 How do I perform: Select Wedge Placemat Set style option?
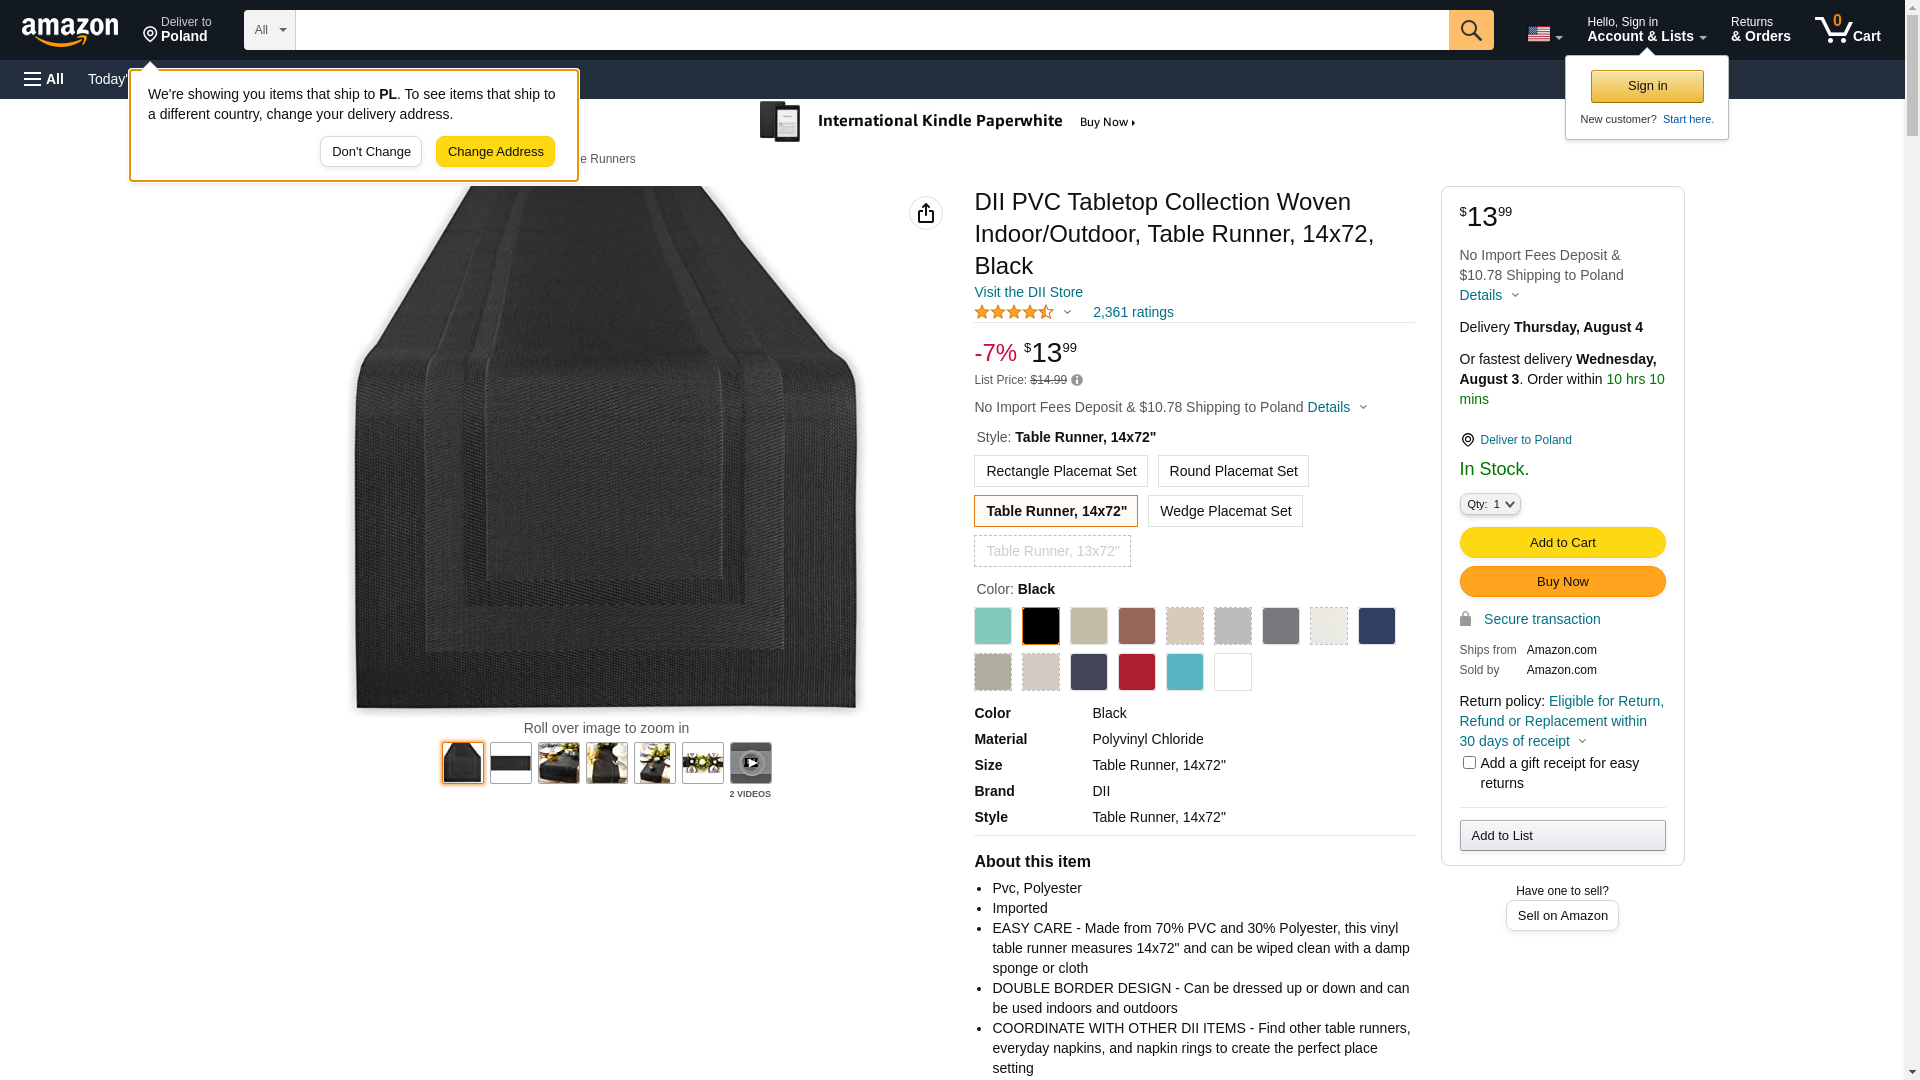click(1224, 511)
